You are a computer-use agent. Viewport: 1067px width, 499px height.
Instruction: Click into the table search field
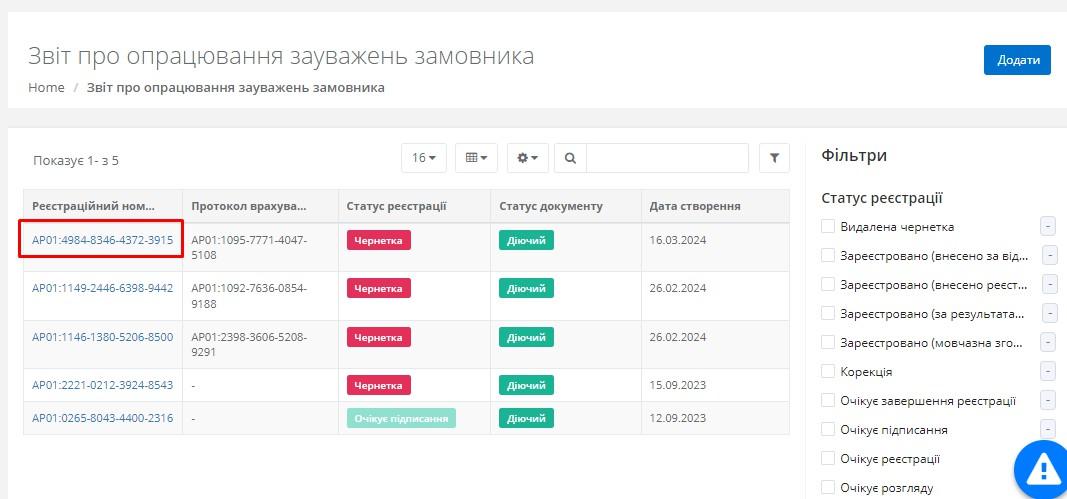tap(667, 158)
